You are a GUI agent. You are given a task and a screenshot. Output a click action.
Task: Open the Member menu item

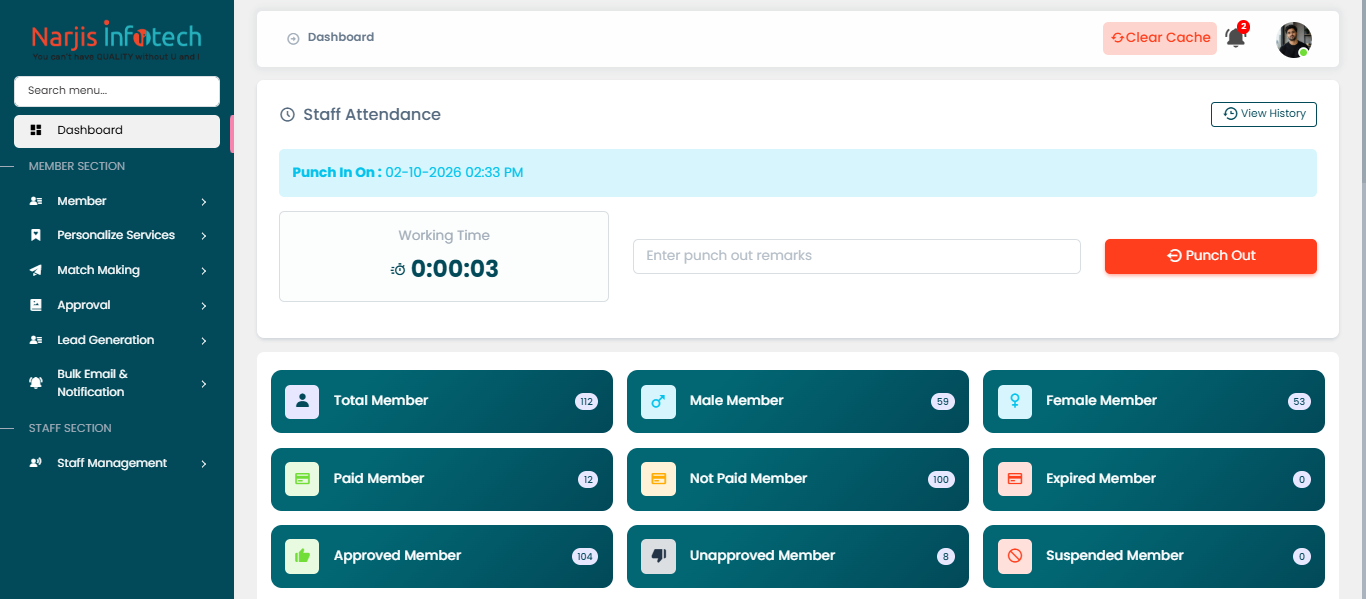[117, 201]
